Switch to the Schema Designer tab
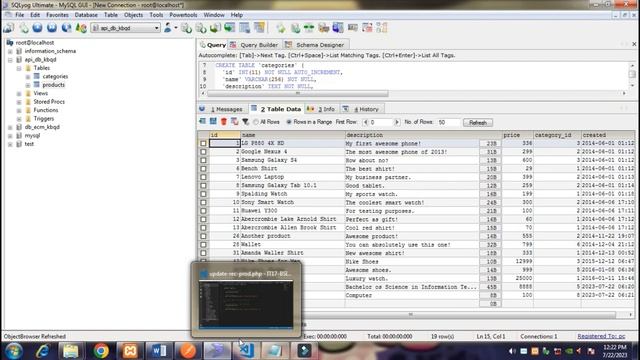The image size is (640, 360). [315, 45]
